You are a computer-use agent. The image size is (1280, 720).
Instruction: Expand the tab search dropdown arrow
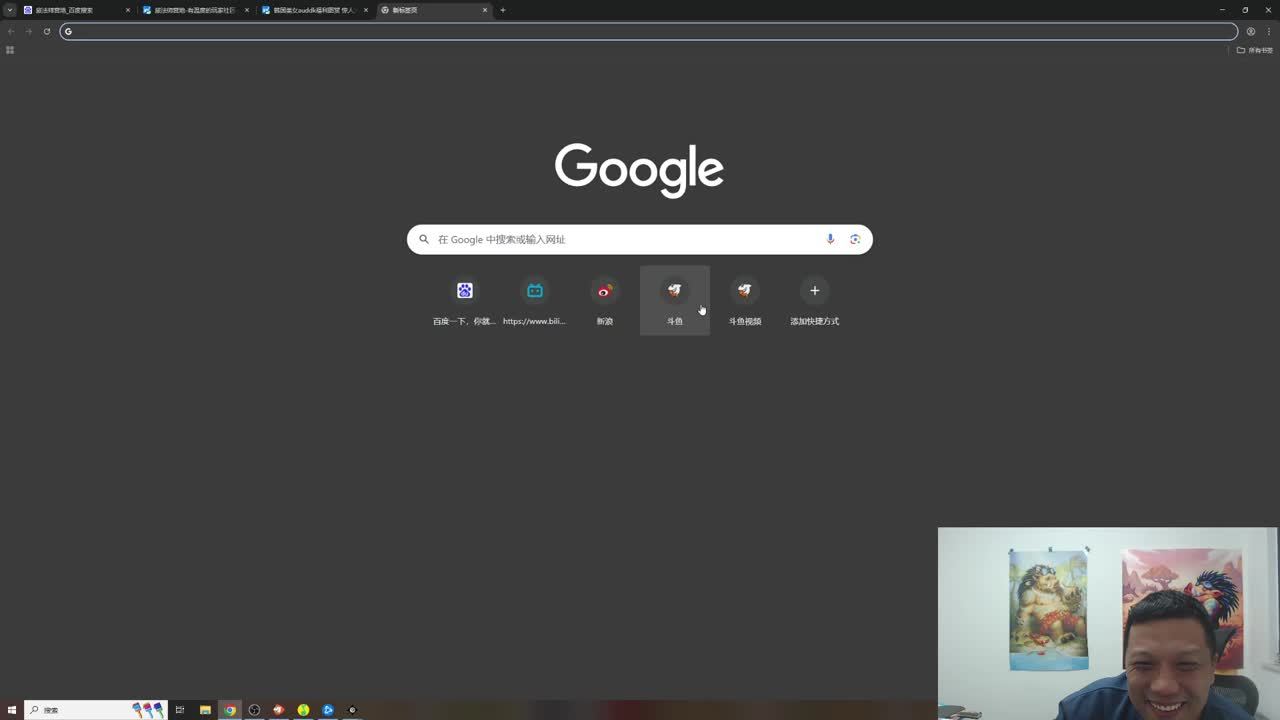tap(10, 10)
